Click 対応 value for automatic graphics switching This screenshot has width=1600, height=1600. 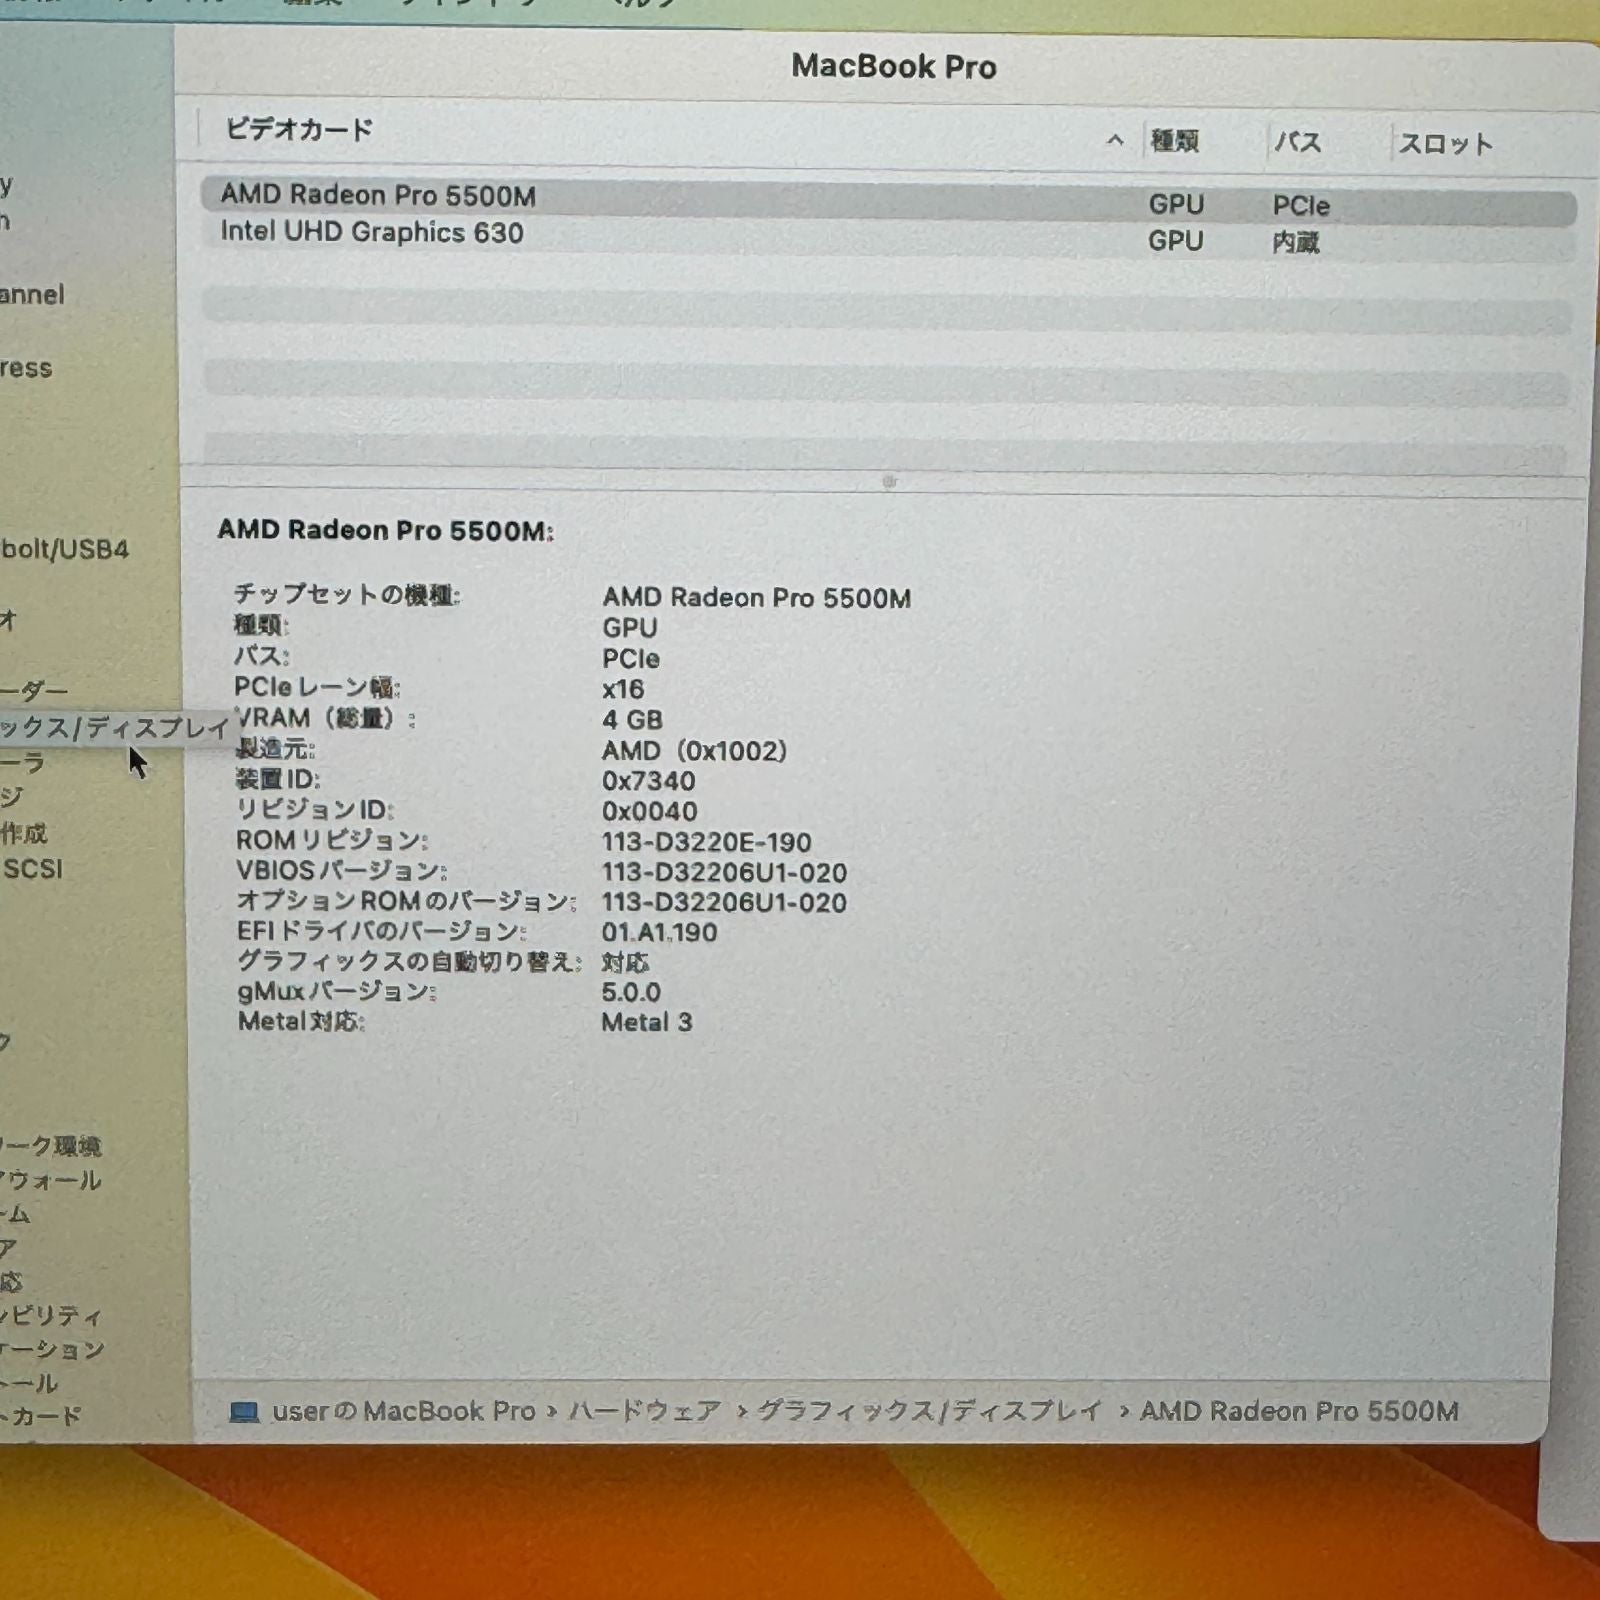click(x=625, y=962)
